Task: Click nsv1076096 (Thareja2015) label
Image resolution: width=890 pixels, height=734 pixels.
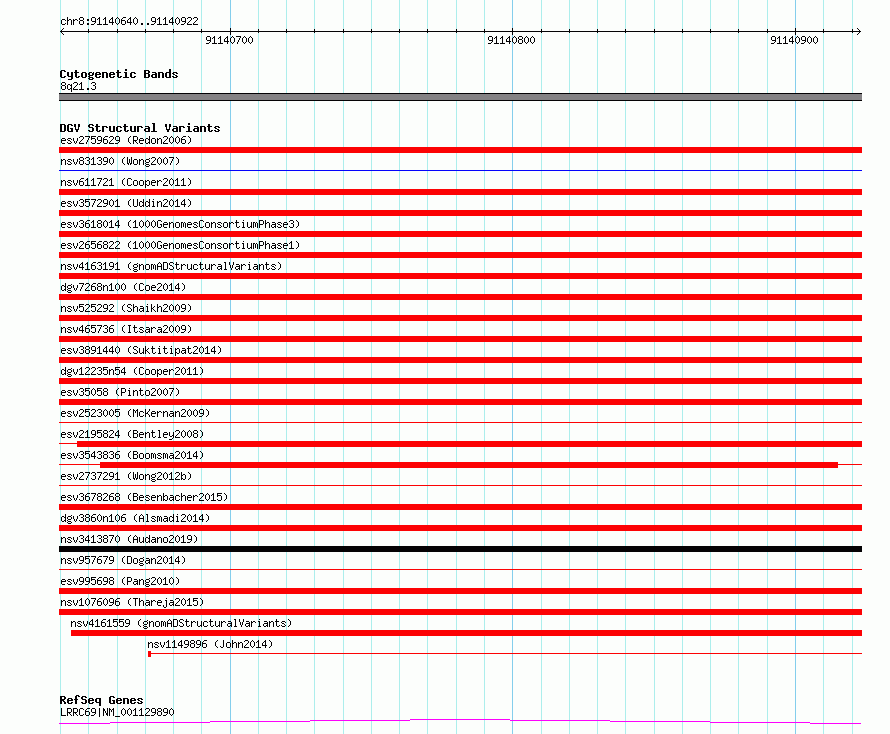Action: click(132, 602)
